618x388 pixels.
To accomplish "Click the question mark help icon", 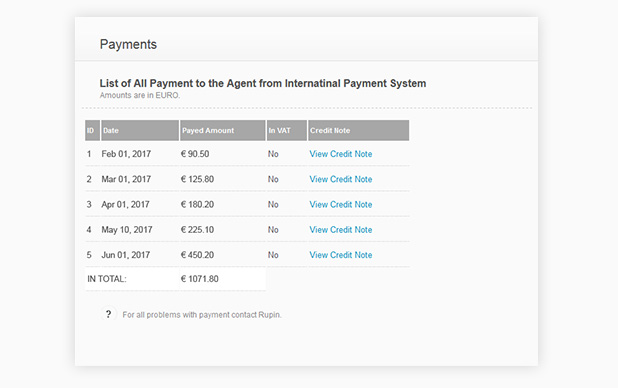I will coord(108,314).
